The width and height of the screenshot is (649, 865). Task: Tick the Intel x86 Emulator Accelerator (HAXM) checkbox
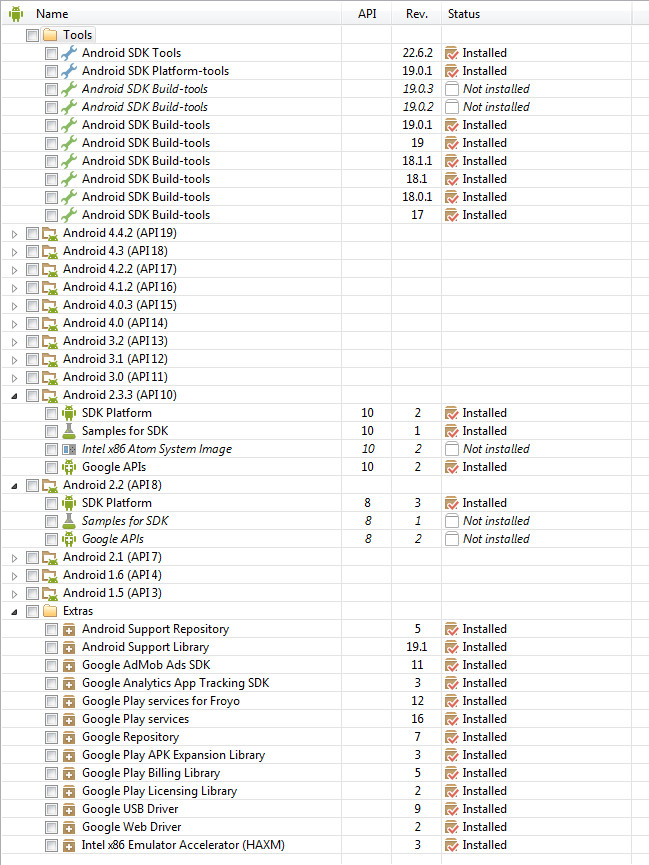[51, 845]
